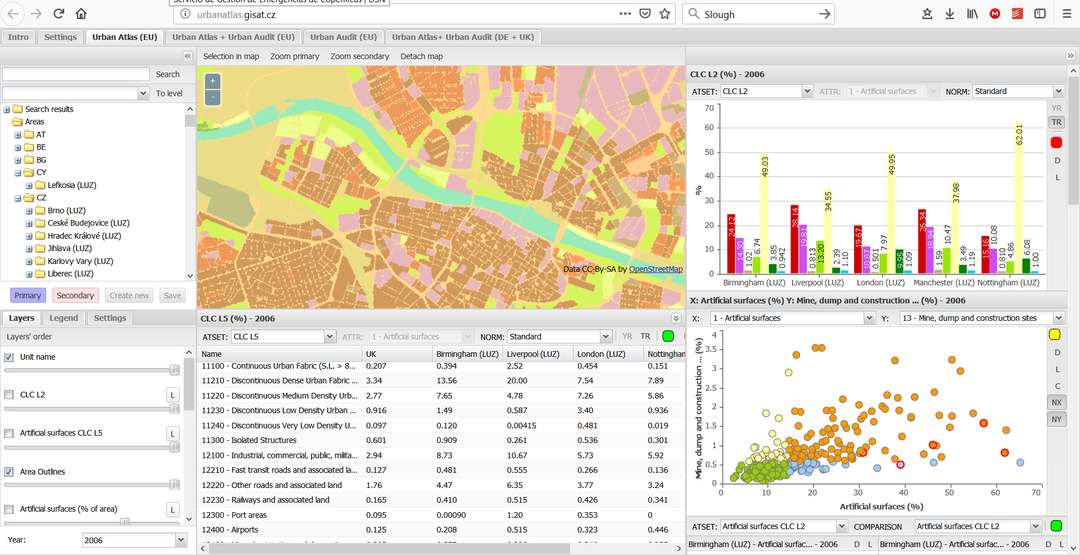
Task: Click the C icon beside the scatter plot
Action: [x=1057, y=386]
